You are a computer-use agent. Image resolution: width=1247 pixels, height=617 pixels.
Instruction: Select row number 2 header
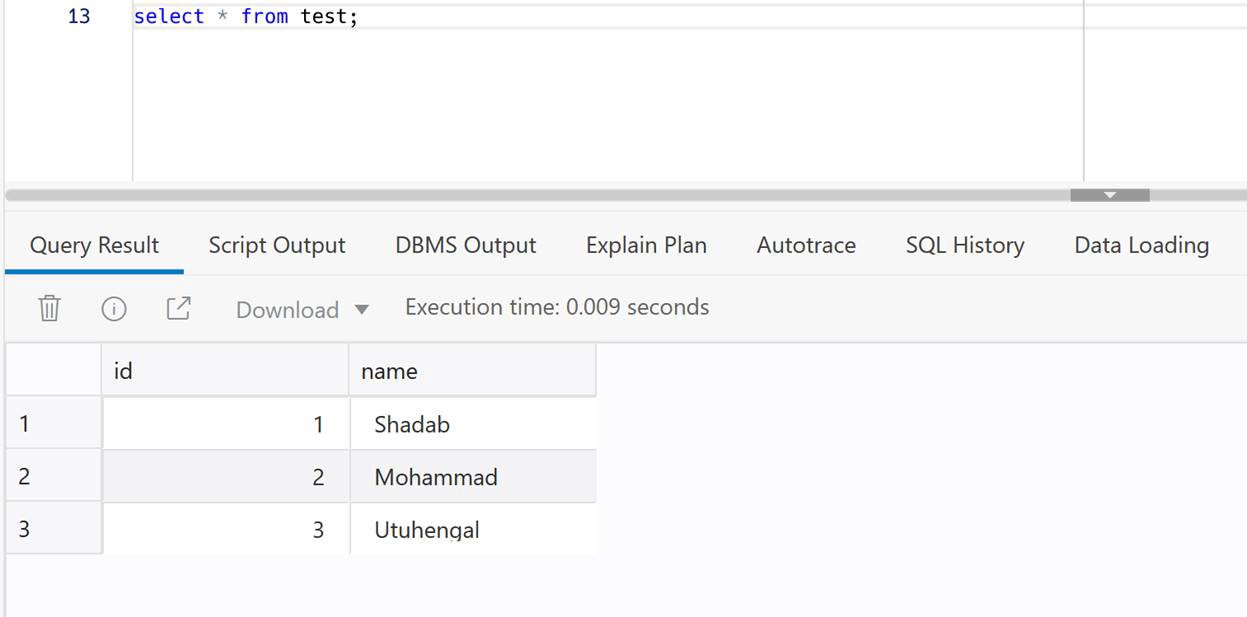tap(52, 477)
